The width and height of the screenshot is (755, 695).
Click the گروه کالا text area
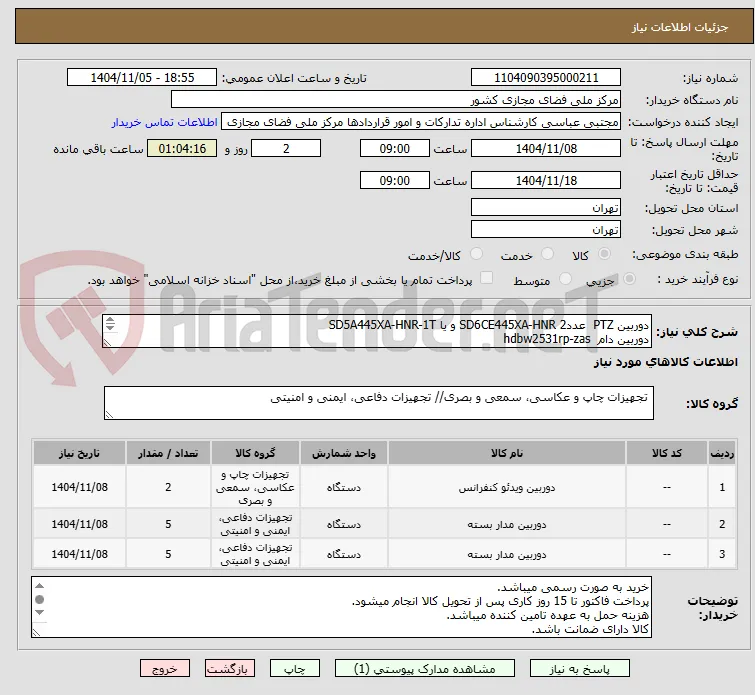pos(378,403)
